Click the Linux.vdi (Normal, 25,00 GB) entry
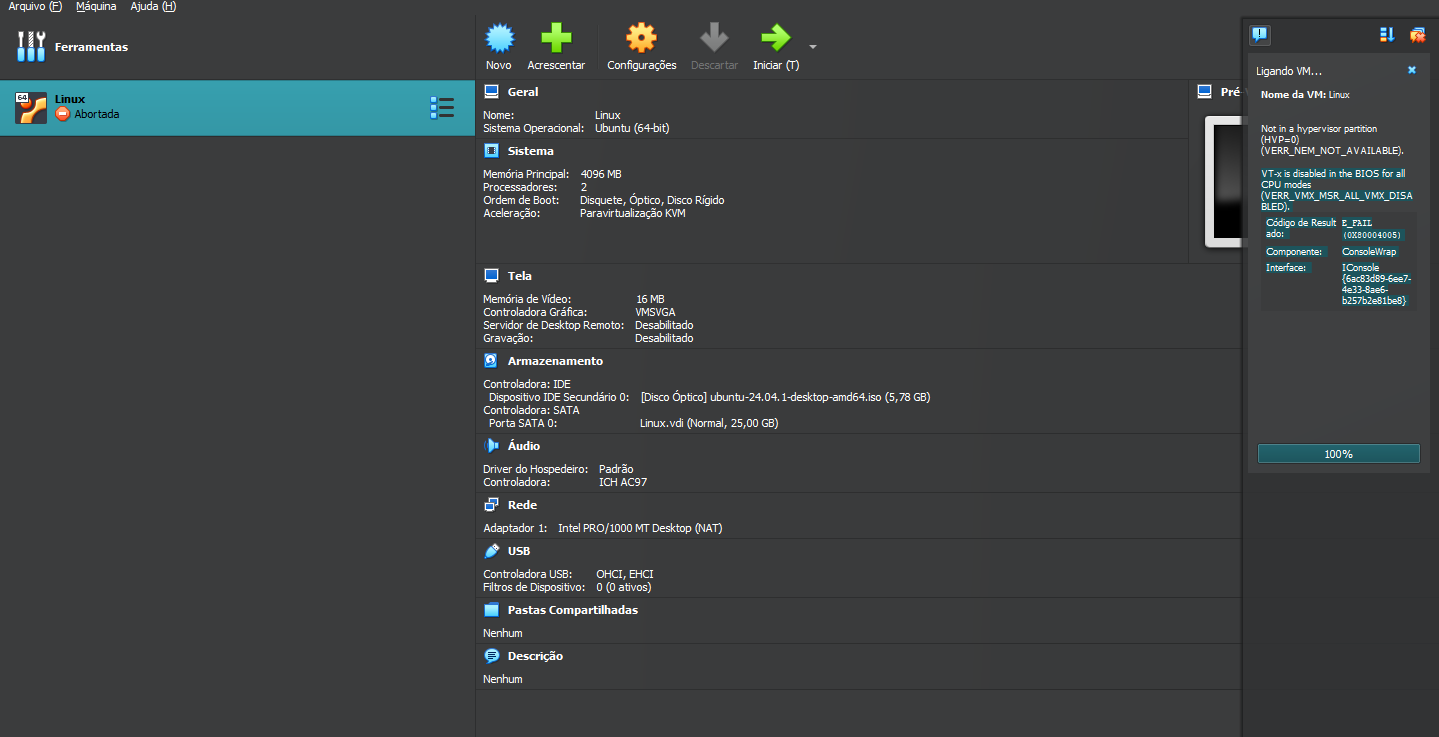The height and width of the screenshot is (737, 1439). (709, 423)
